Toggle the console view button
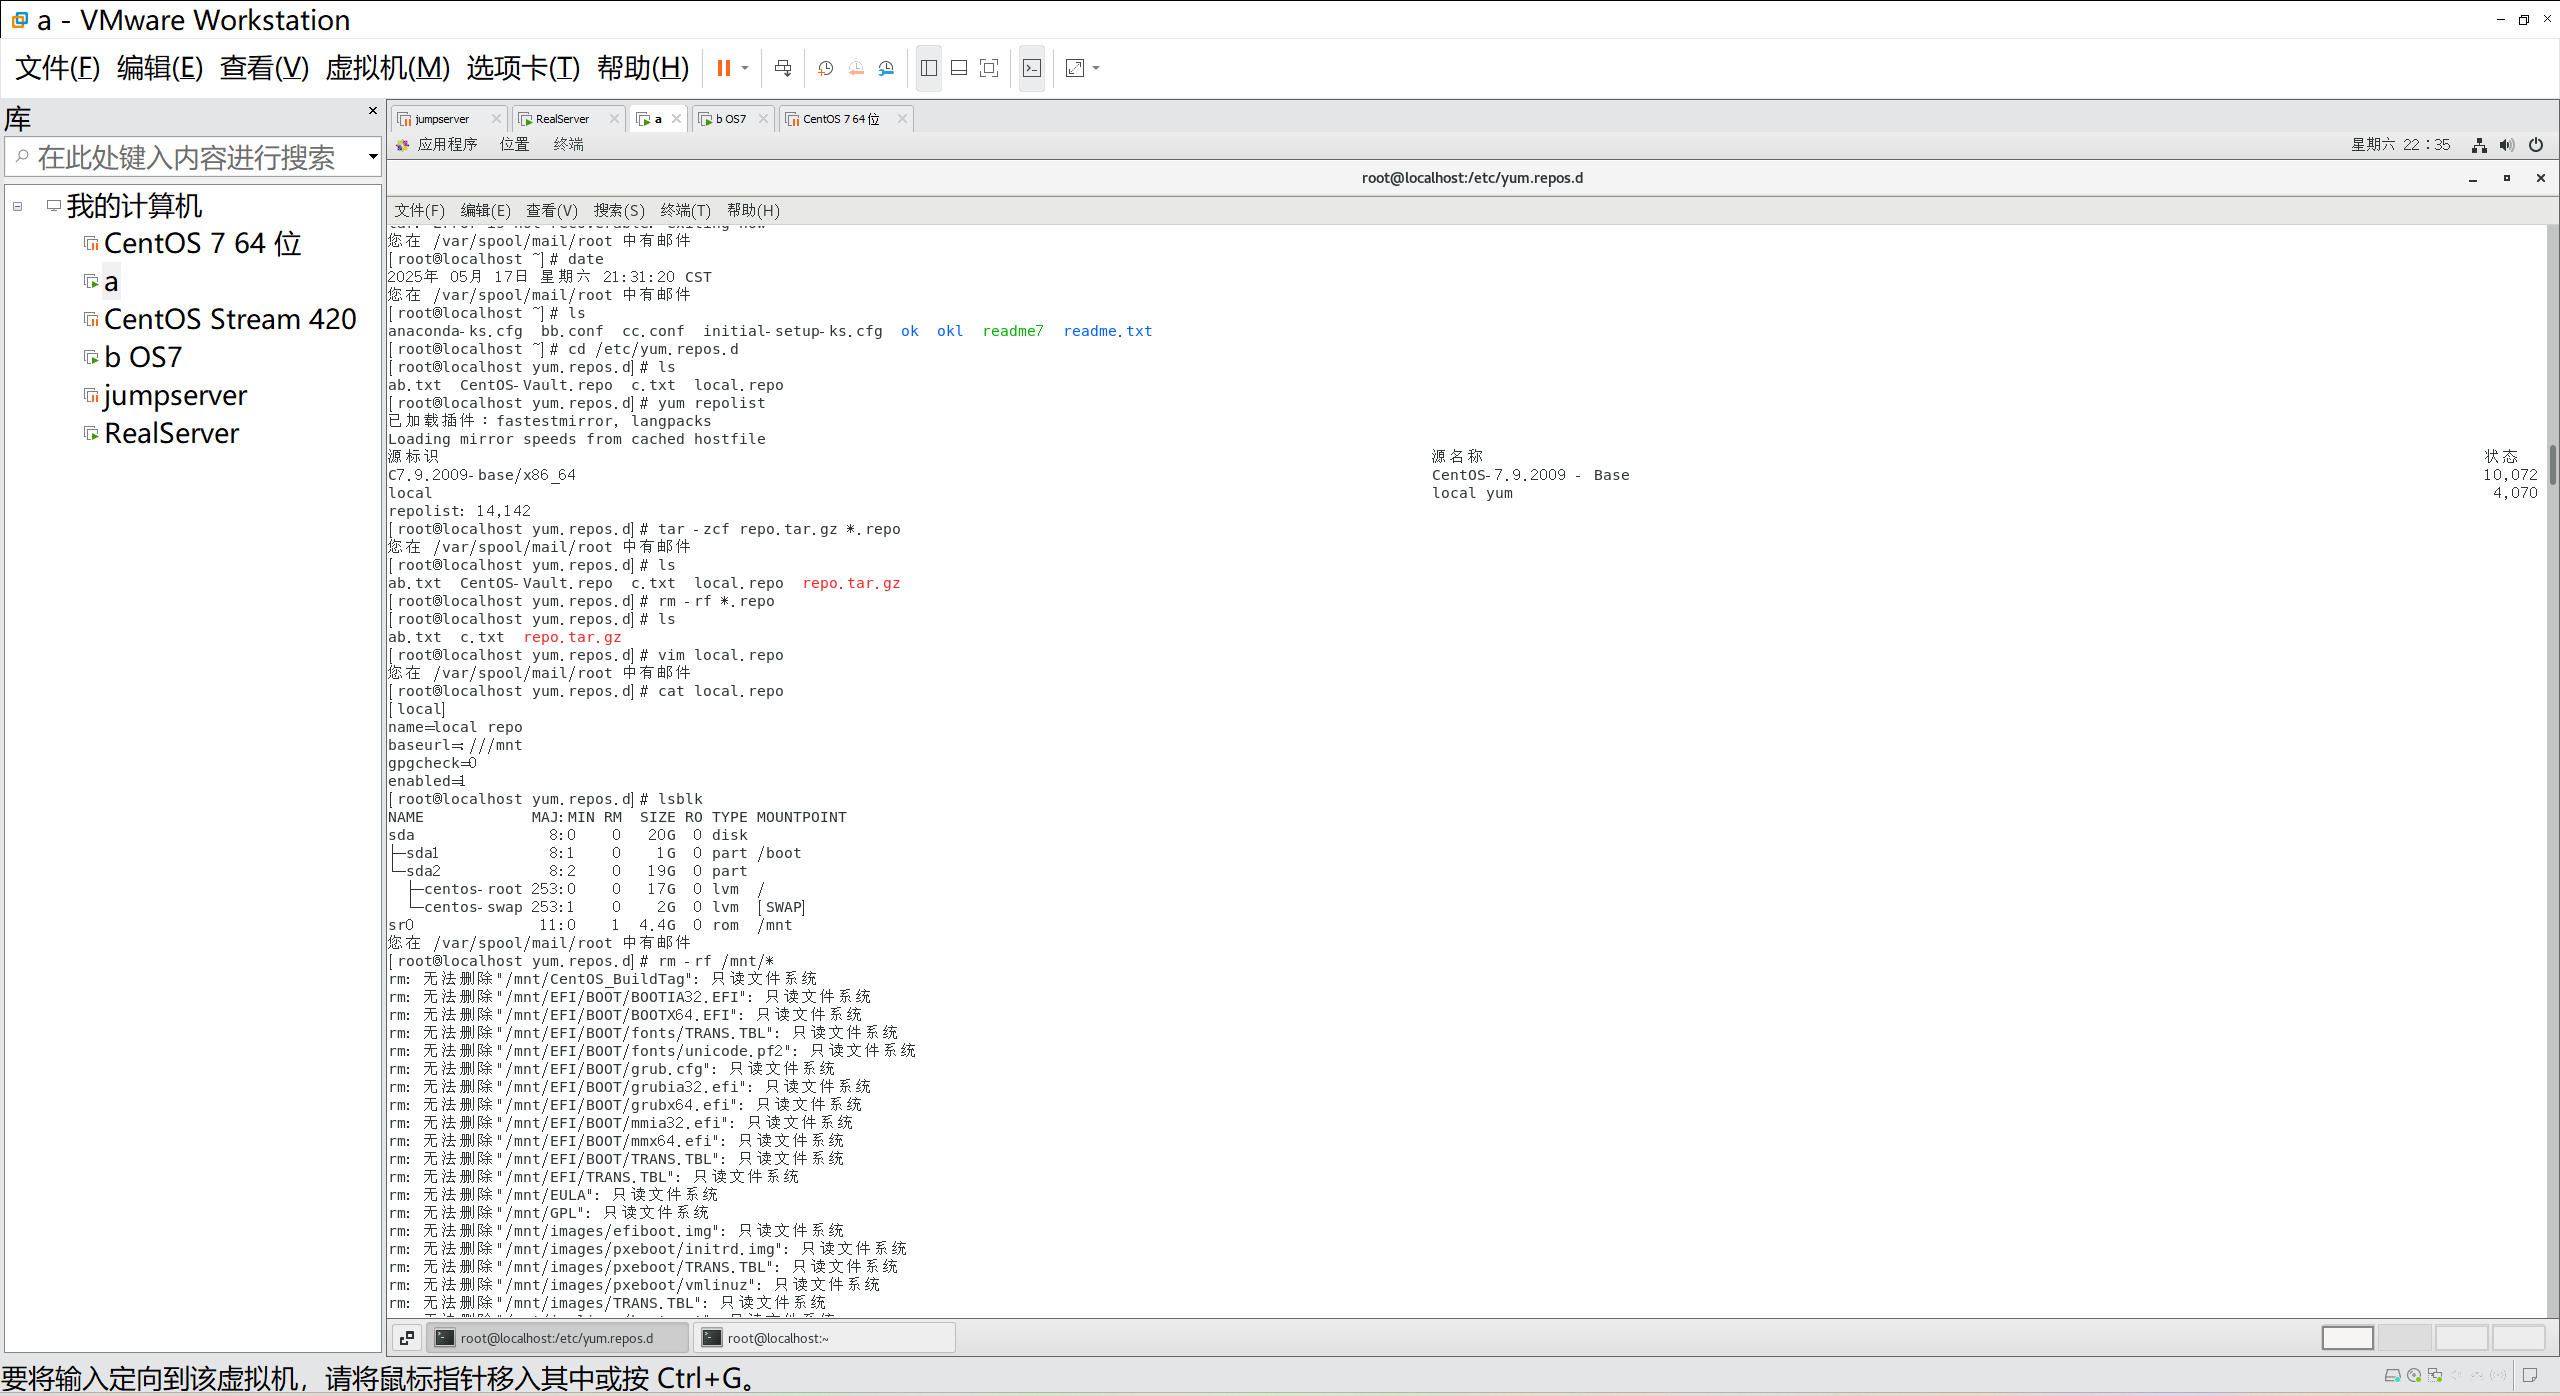The width and height of the screenshot is (2560, 1396). [x=1032, y=68]
